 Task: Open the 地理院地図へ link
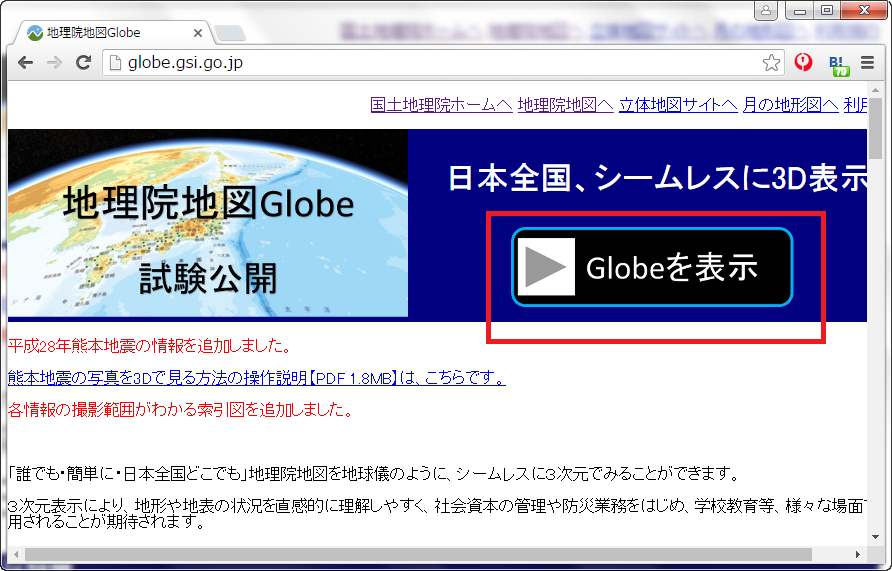click(565, 105)
